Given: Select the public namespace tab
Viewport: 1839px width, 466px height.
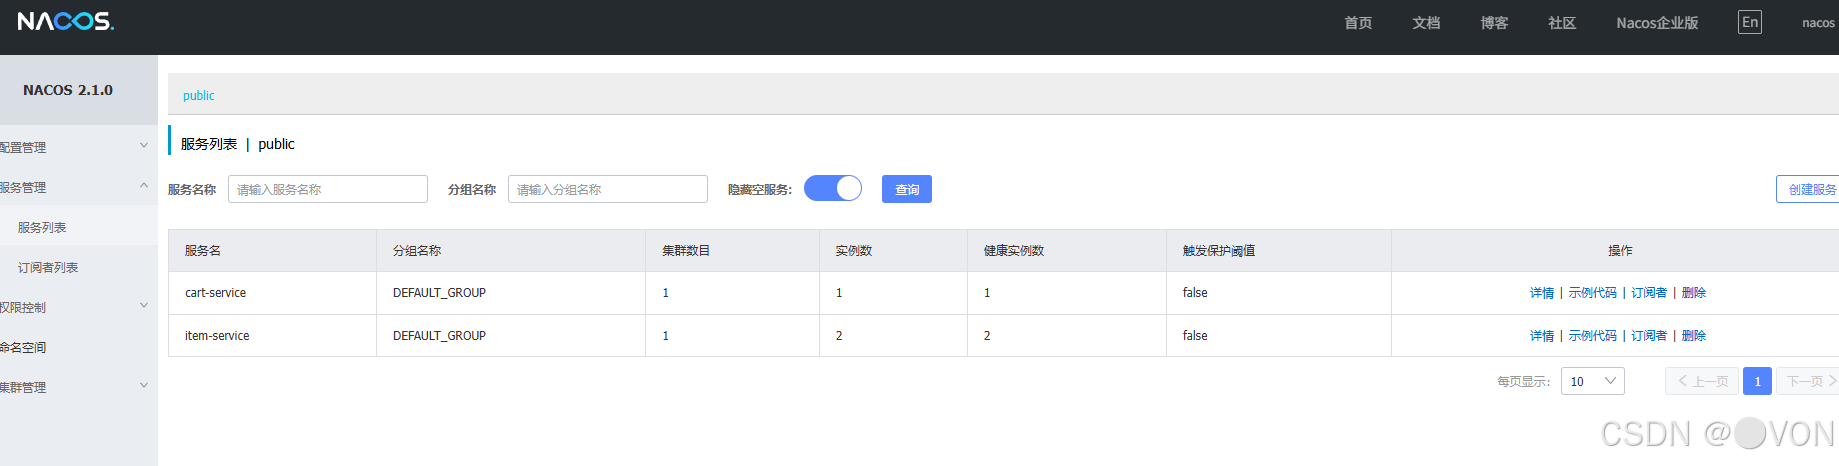Looking at the screenshot, I should 199,95.
